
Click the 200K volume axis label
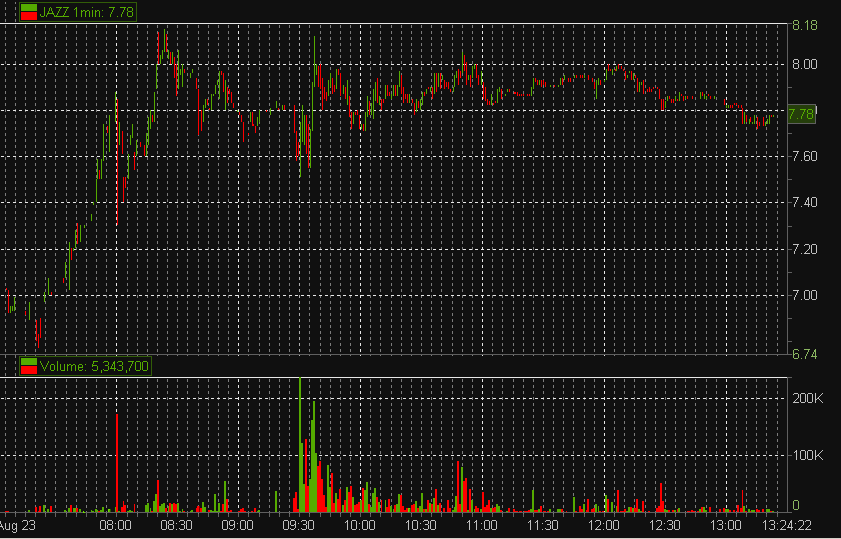click(x=808, y=398)
